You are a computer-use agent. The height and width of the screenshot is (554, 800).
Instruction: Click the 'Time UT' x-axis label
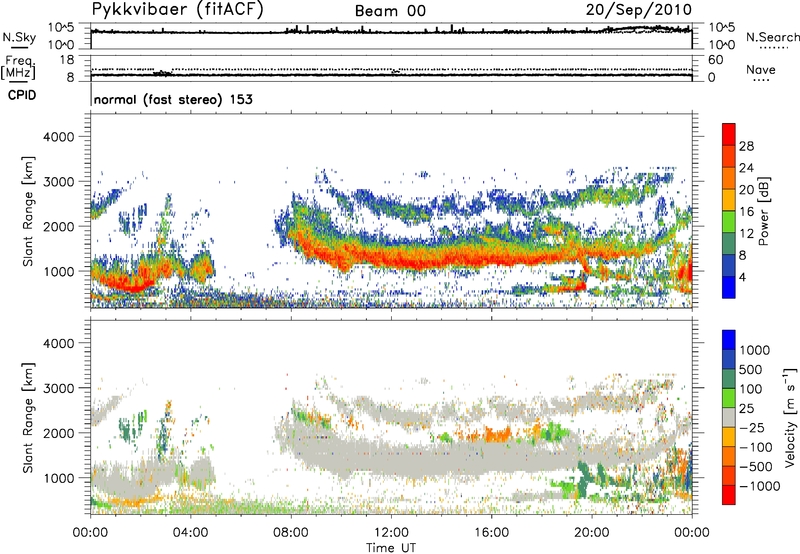coord(391,547)
